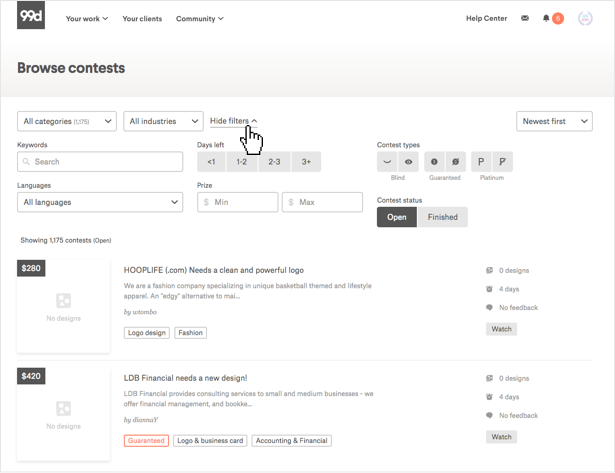This screenshot has height=473, width=615.
Task: Select Finished contest status
Action: tap(442, 217)
